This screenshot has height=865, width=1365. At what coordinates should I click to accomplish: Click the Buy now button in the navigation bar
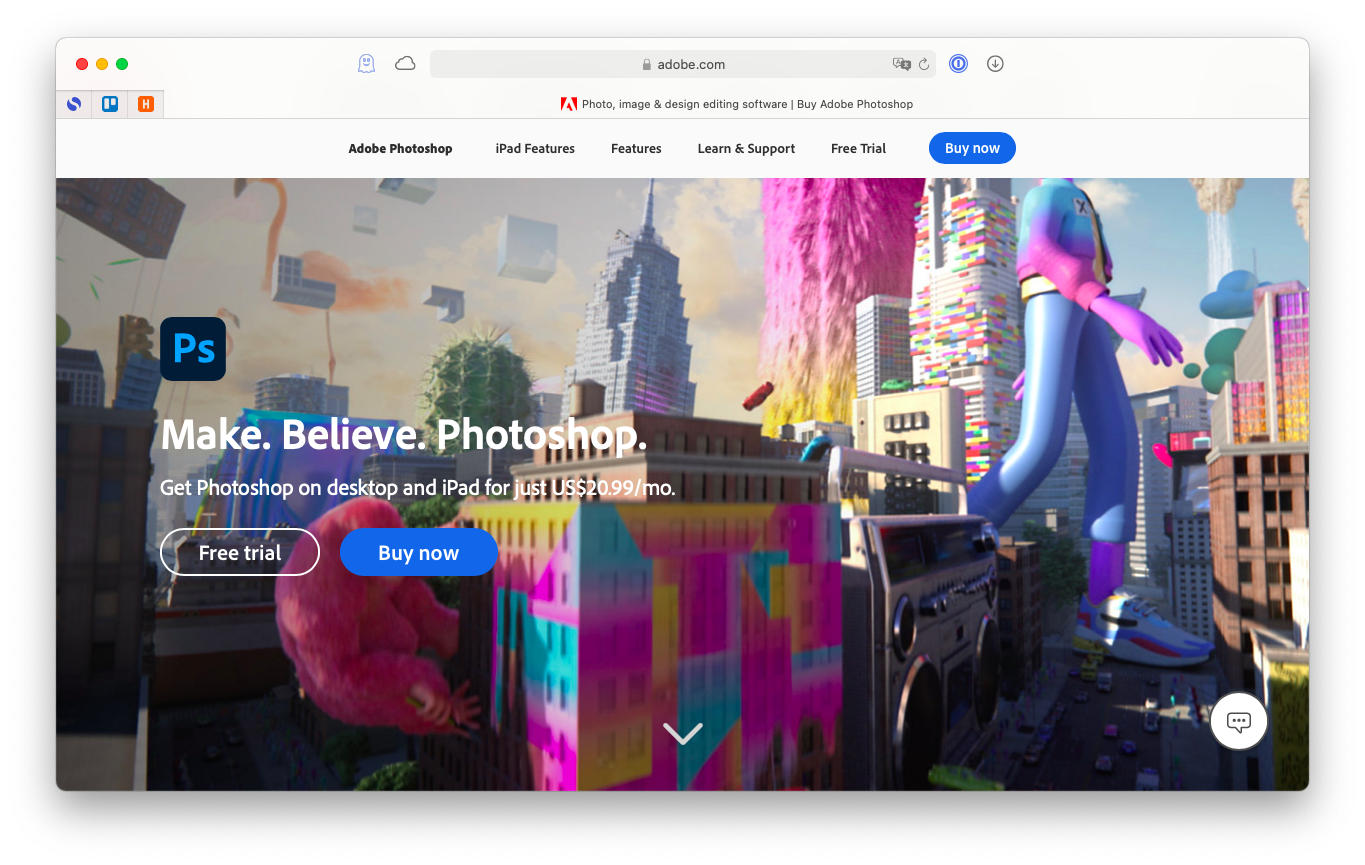coord(972,148)
